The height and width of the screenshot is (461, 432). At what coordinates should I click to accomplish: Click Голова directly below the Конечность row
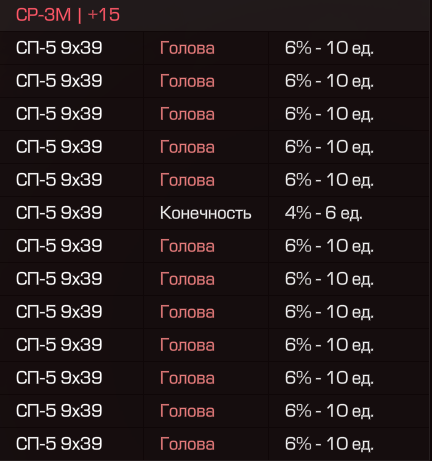pyautogui.click(x=187, y=246)
